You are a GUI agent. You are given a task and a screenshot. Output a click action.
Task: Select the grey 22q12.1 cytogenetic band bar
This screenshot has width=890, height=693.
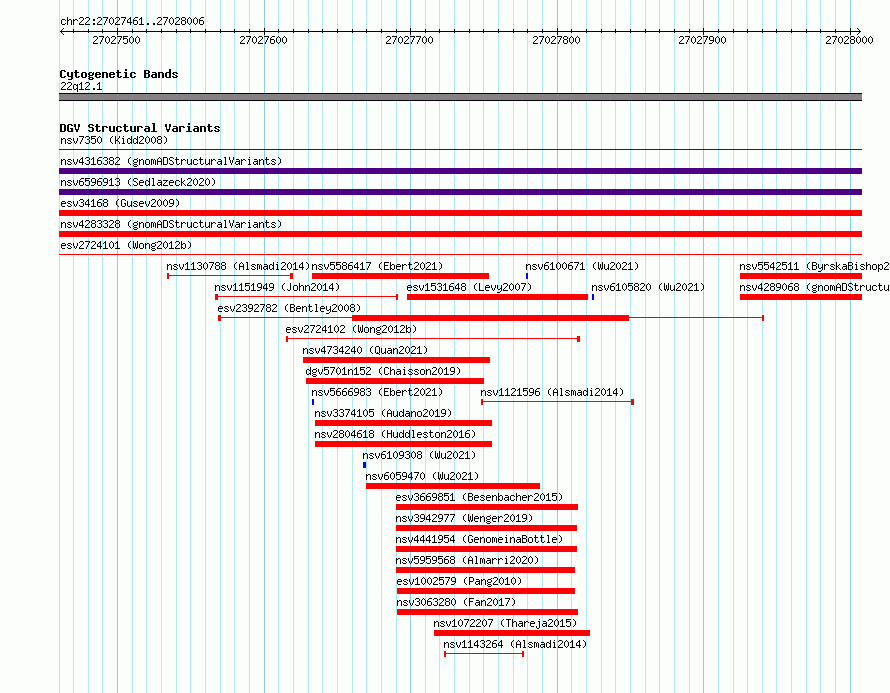click(460, 97)
